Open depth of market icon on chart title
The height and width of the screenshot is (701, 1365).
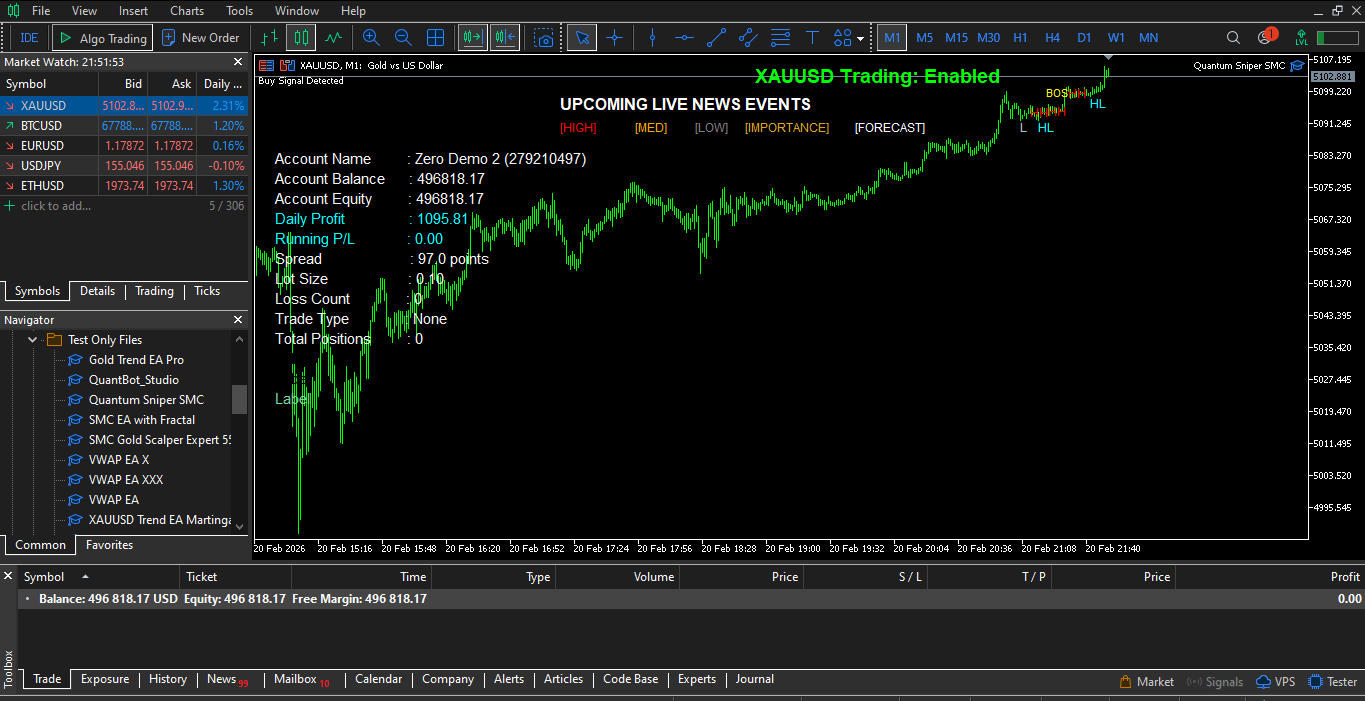287,65
